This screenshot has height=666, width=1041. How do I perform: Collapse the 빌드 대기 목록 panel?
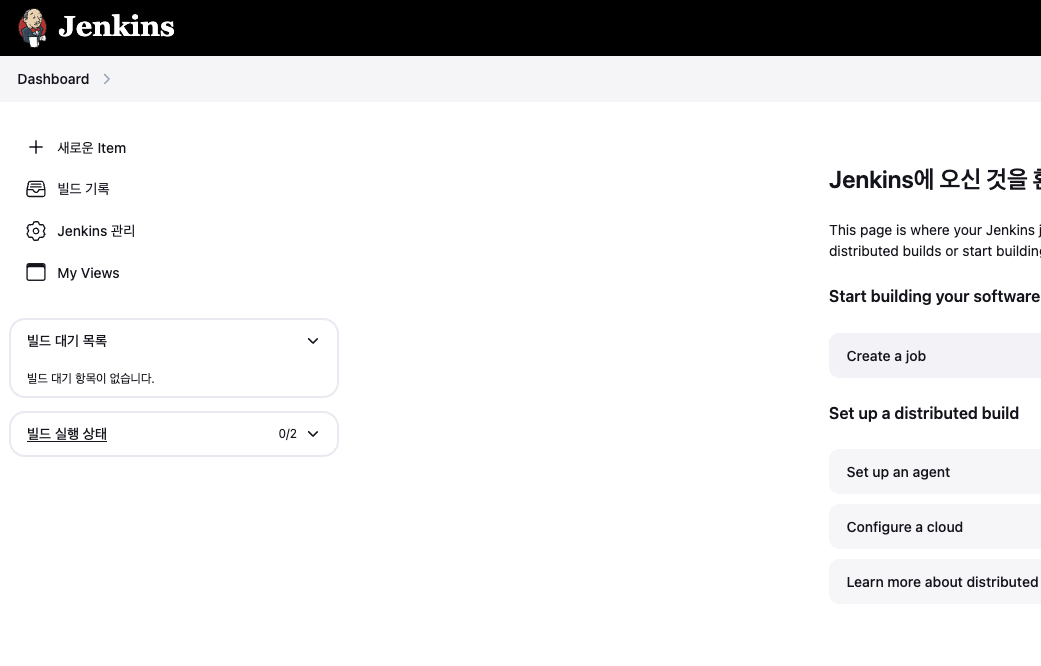(313, 341)
